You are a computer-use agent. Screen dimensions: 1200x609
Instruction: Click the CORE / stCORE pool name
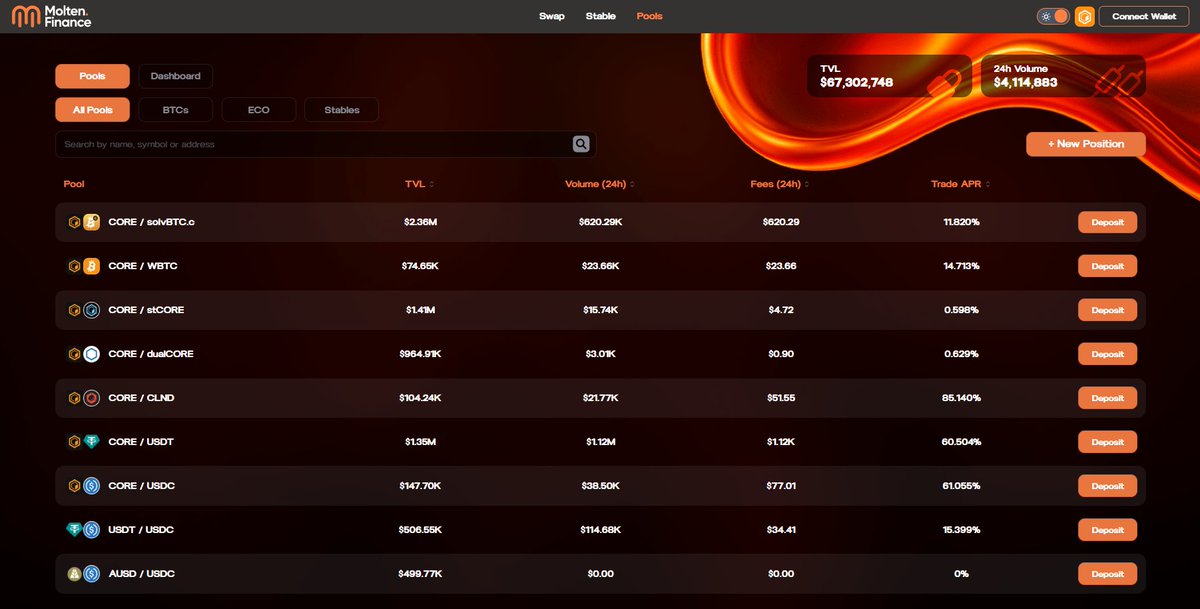[146, 310]
